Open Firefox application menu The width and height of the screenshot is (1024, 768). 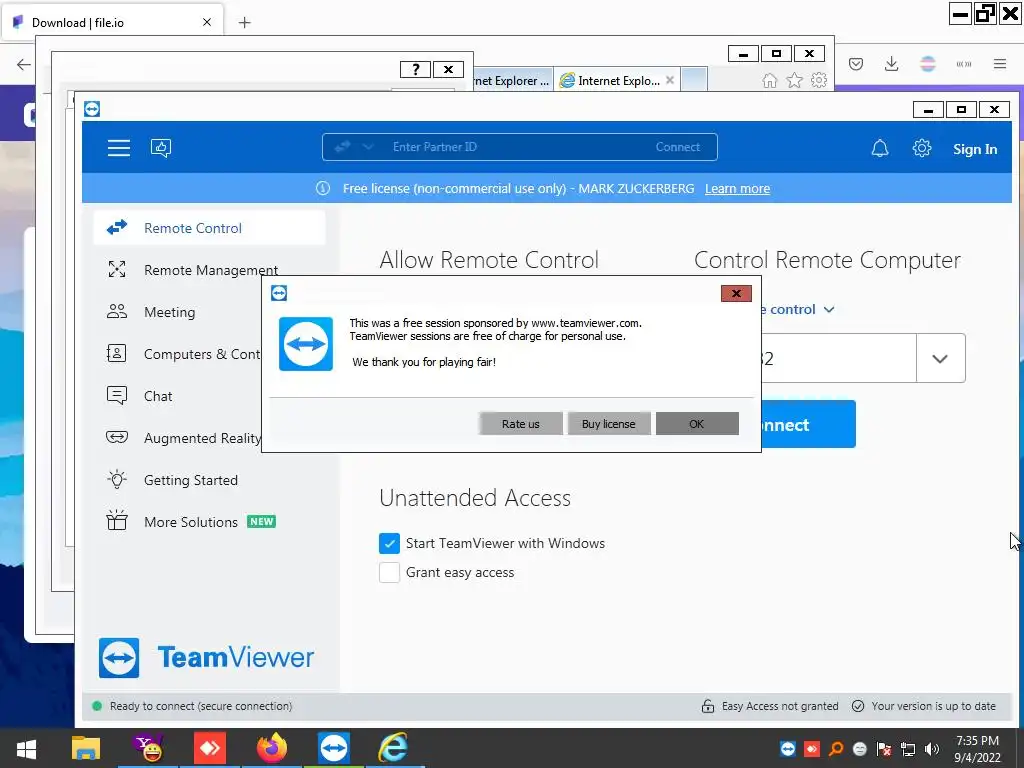(x=1000, y=64)
